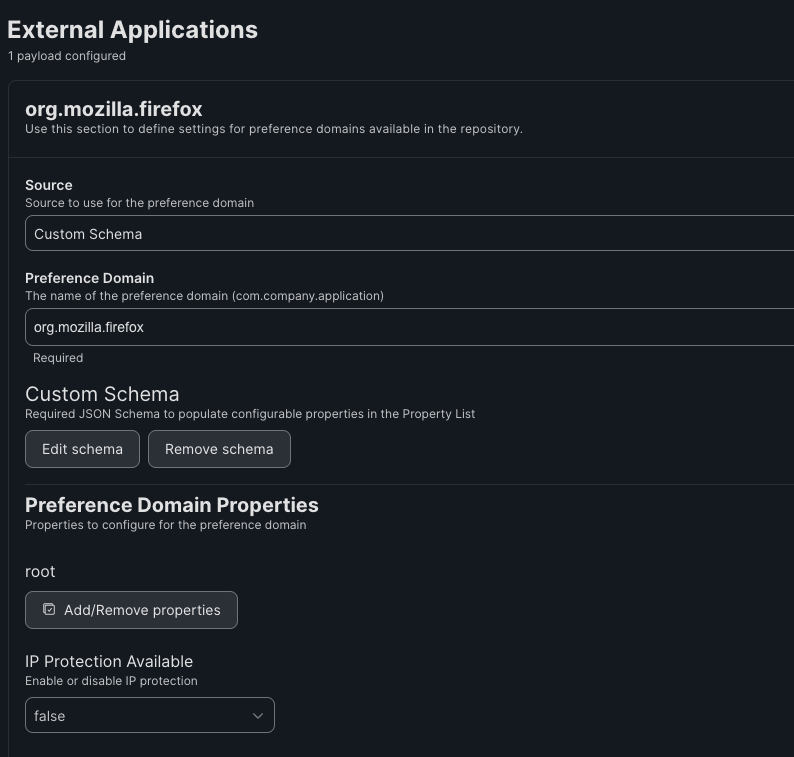Click the 'Enable or disable IP protection' description
Image resolution: width=794 pixels, height=757 pixels.
[x=111, y=681]
